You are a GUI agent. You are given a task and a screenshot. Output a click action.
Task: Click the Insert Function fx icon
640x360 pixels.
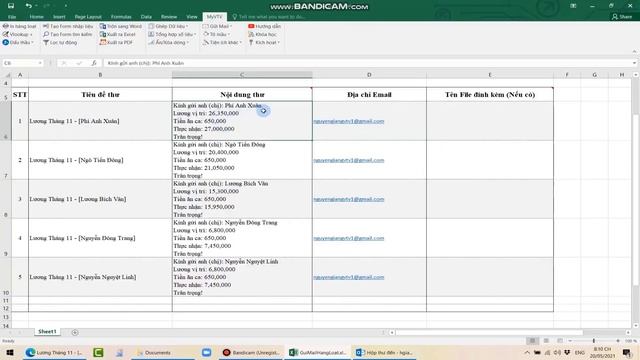coord(94,63)
